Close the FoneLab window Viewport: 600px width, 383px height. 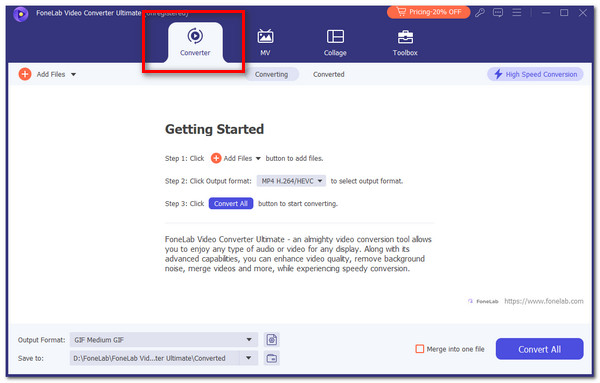click(x=582, y=13)
